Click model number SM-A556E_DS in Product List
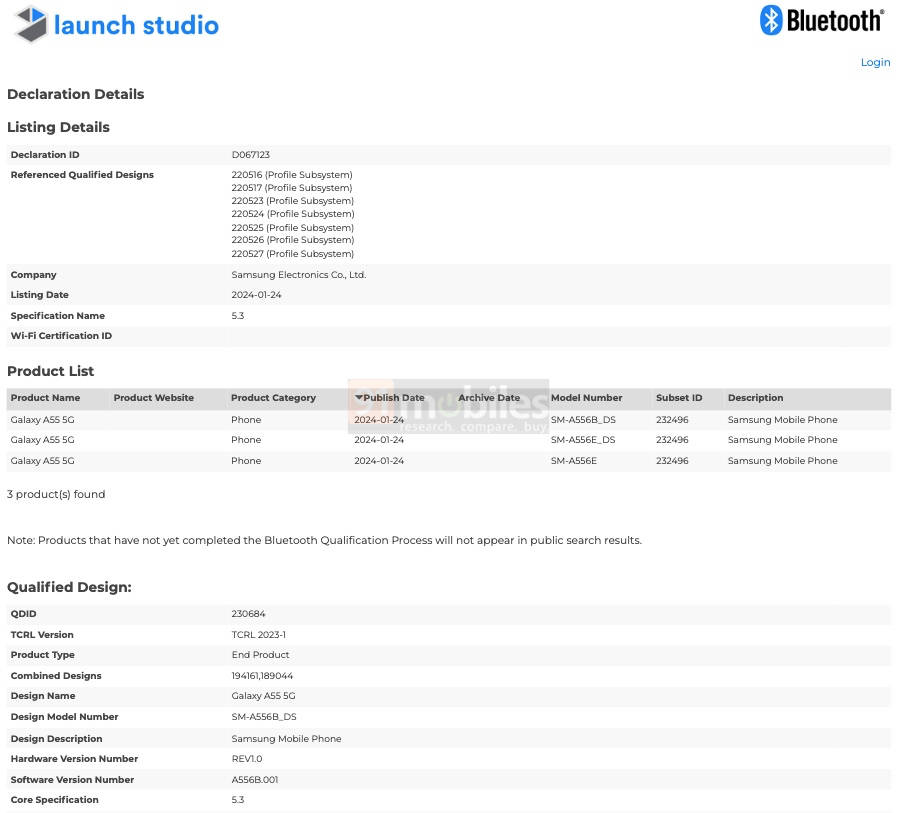The image size is (897, 813). coord(583,439)
